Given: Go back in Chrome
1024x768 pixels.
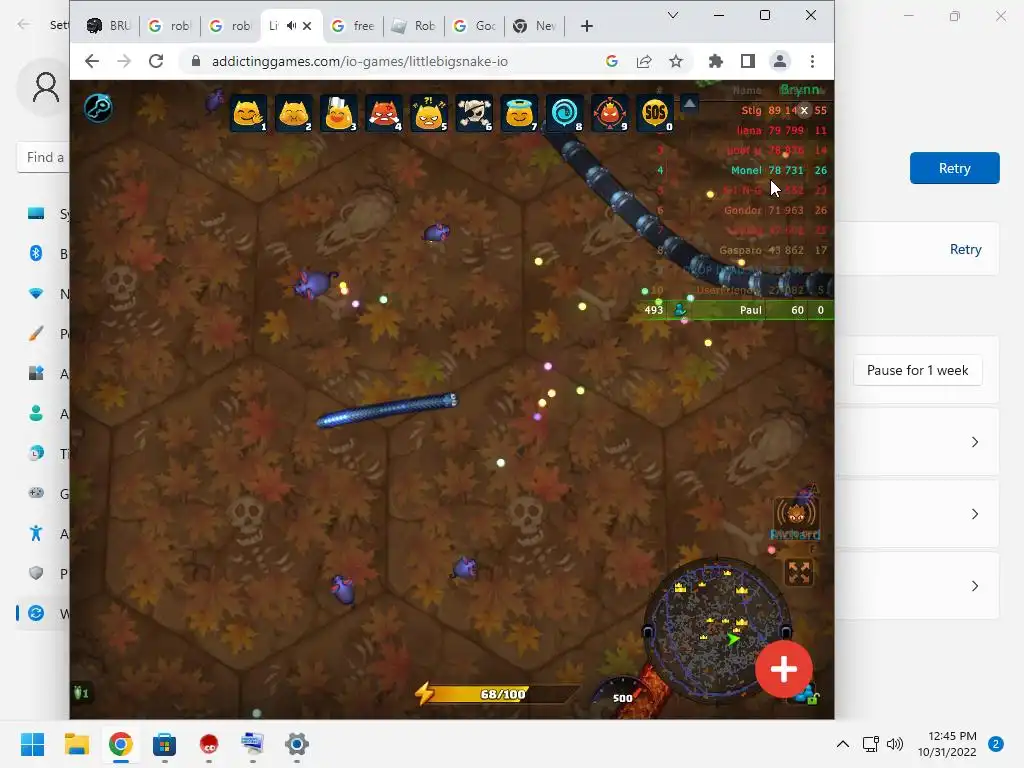Looking at the screenshot, I should [92, 61].
